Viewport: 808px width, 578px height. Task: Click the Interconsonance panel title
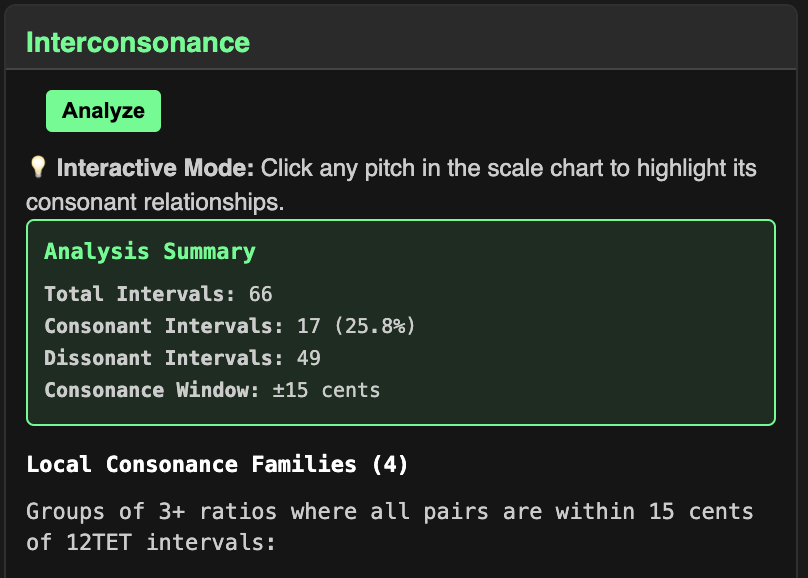(138, 42)
